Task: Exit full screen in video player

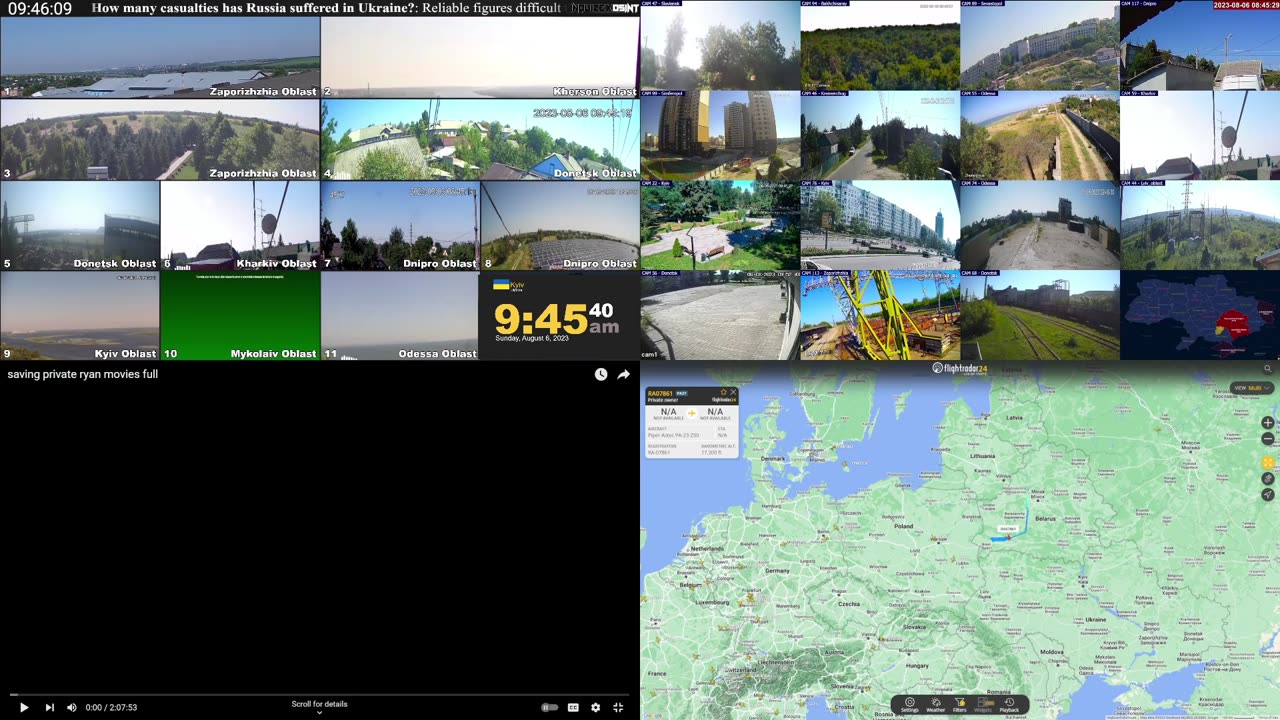Action: coord(618,707)
